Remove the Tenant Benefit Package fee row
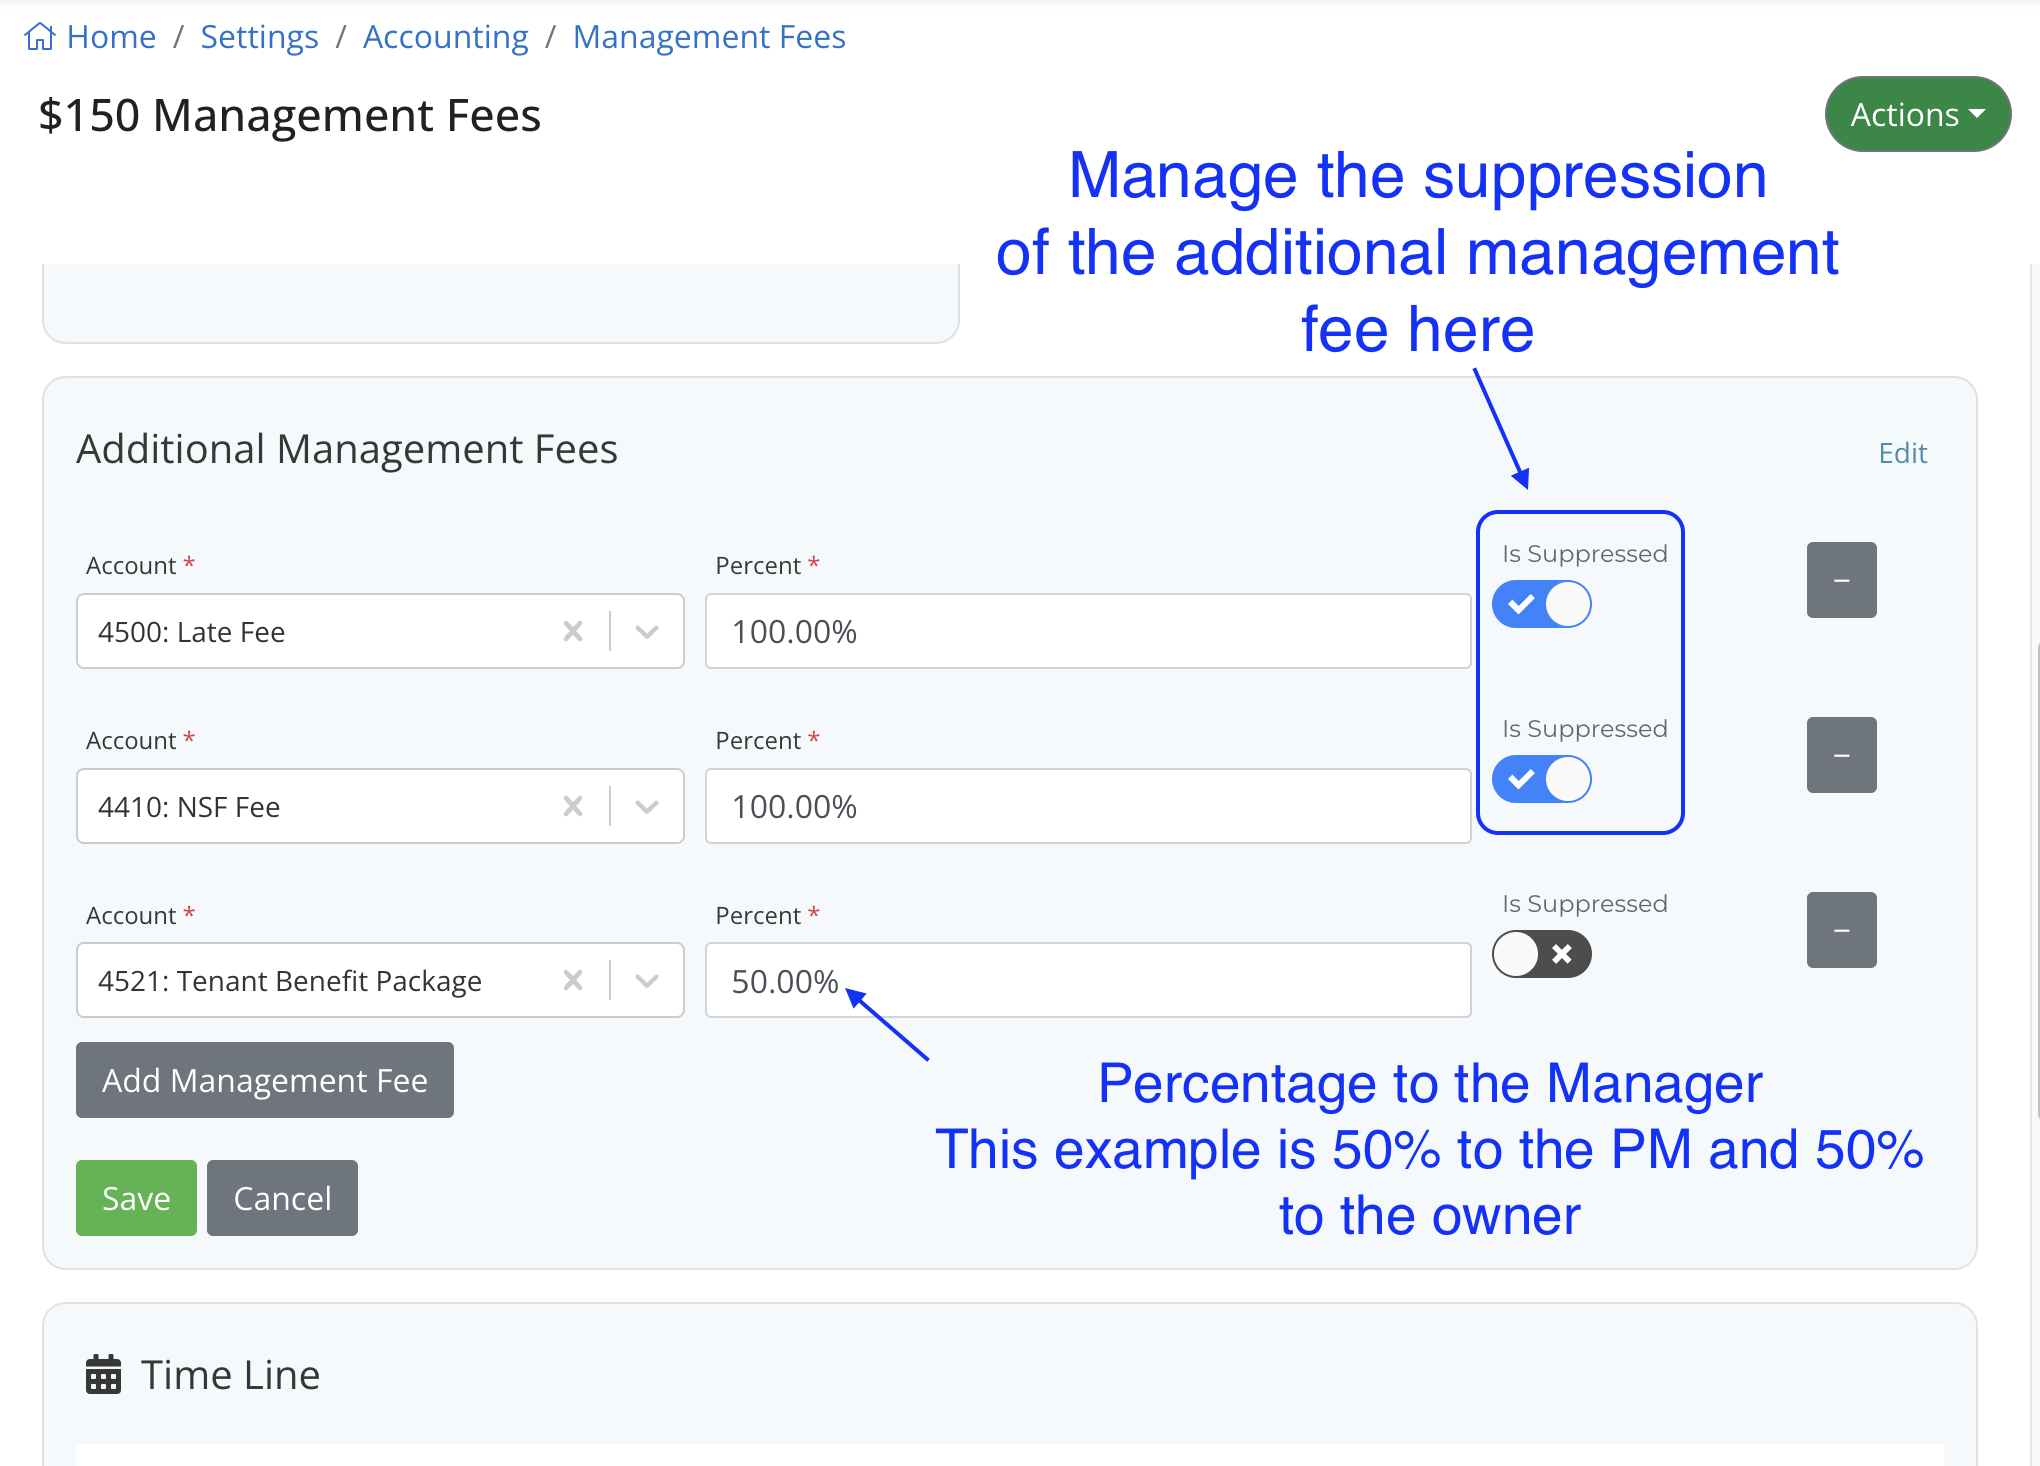Image resolution: width=2040 pixels, height=1466 pixels. tap(1841, 930)
